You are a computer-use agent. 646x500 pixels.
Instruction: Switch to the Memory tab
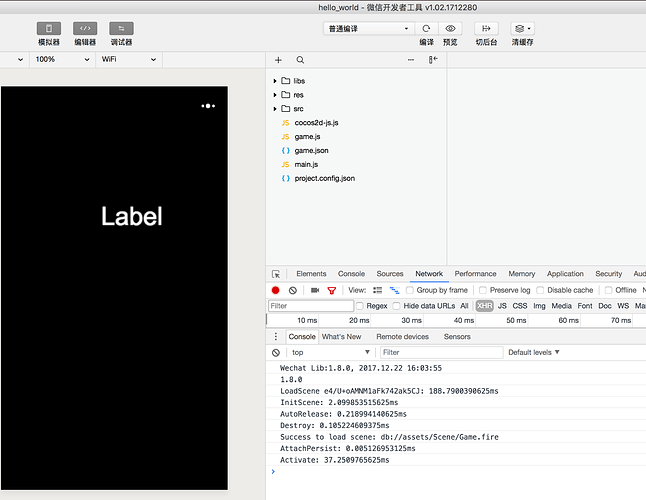(522, 274)
